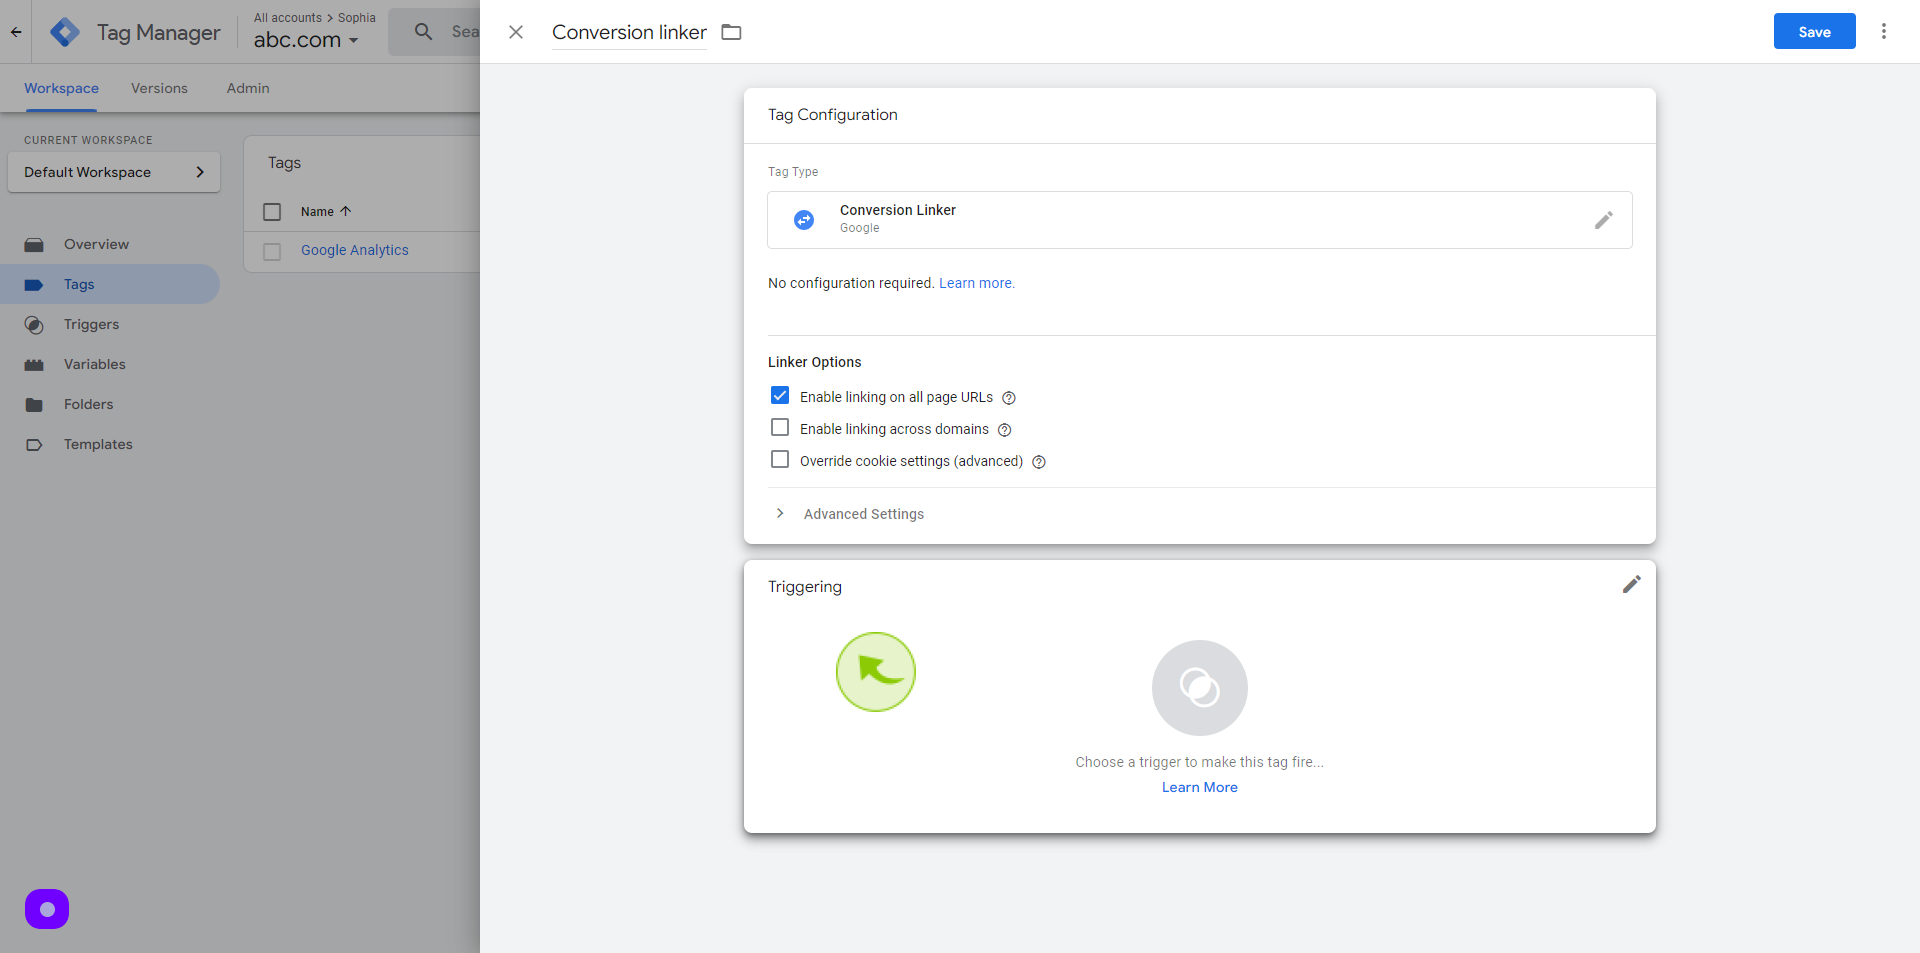Rename the tag title Conversion linker
The width and height of the screenshot is (1920, 953).
(x=629, y=32)
